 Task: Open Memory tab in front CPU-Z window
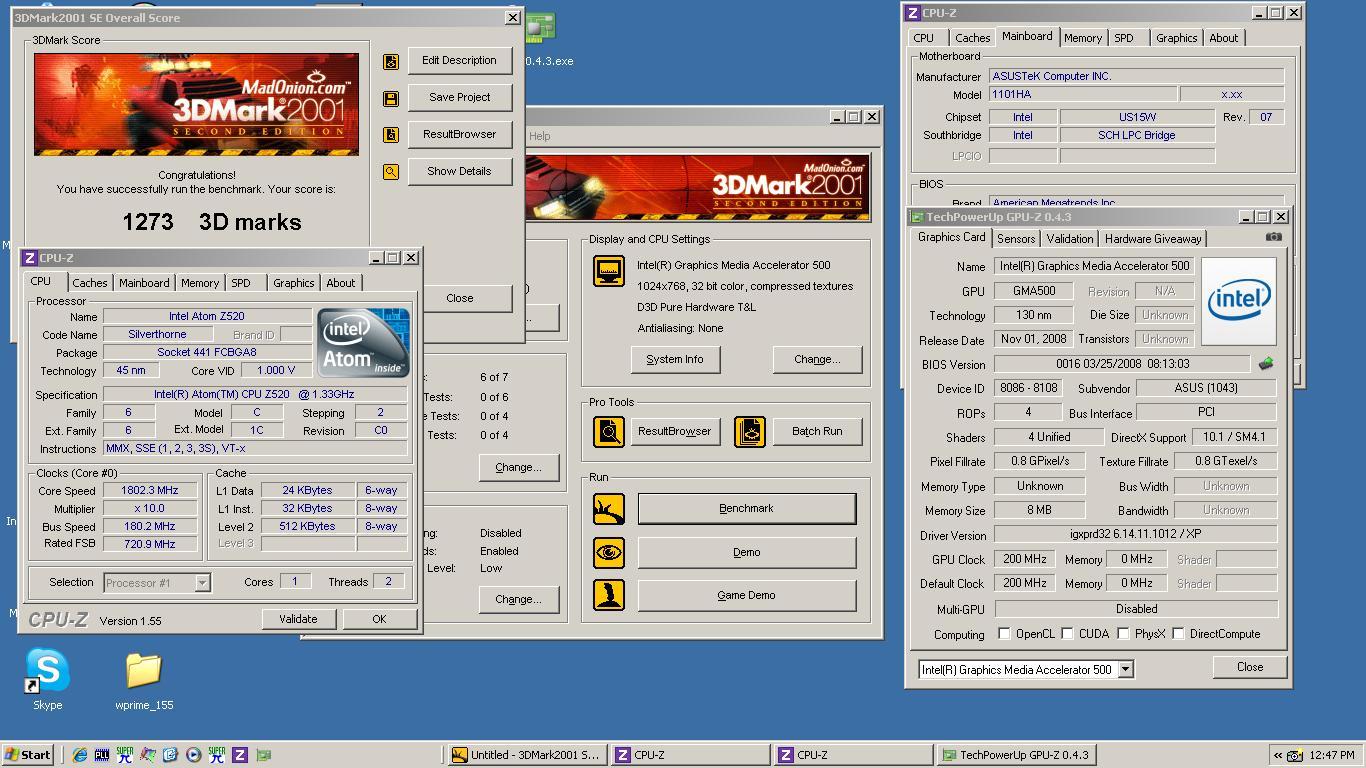pos(199,283)
